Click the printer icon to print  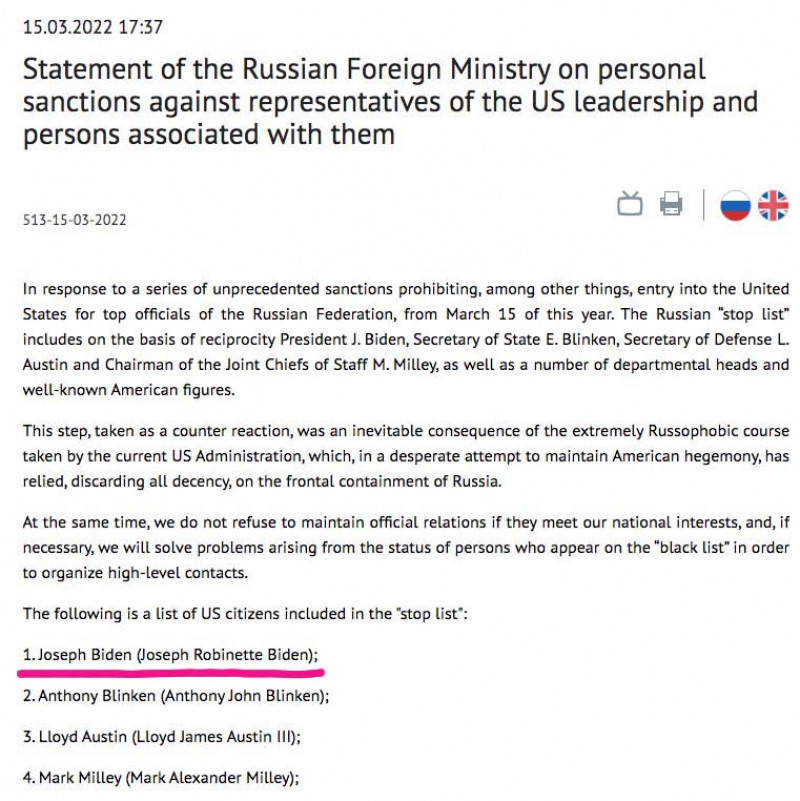(671, 205)
